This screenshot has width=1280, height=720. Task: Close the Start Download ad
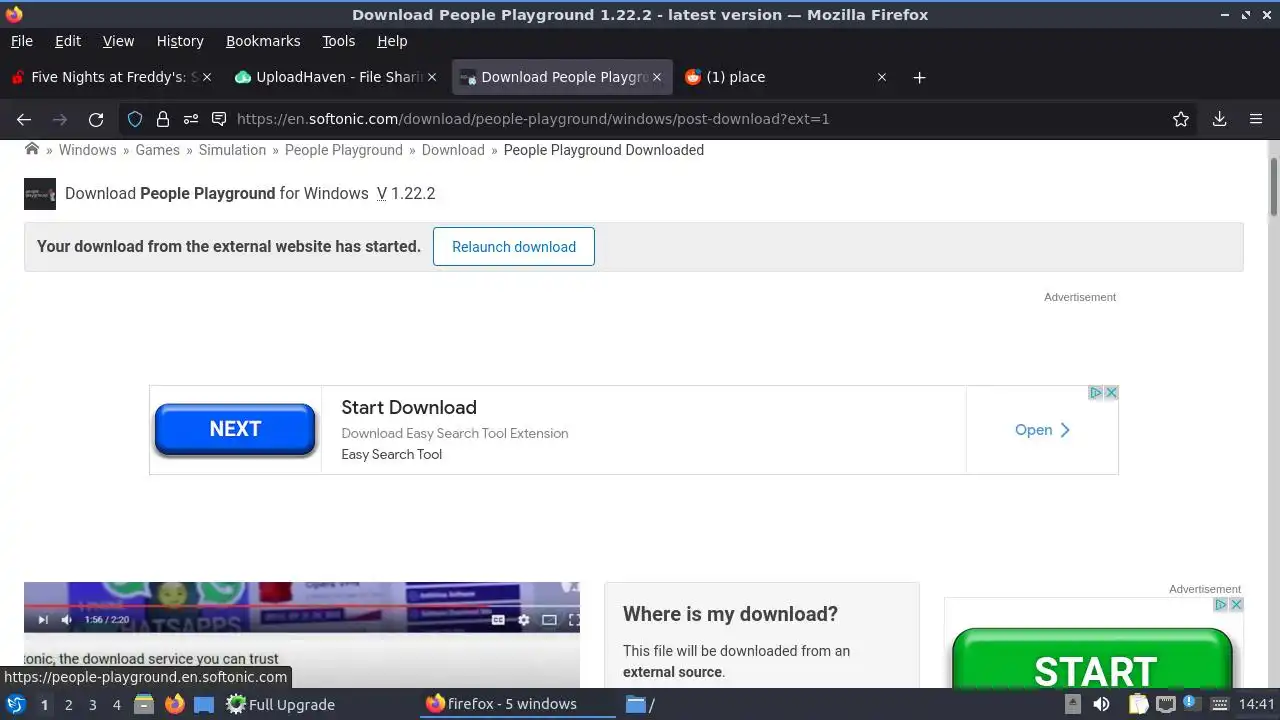tap(1111, 393)
